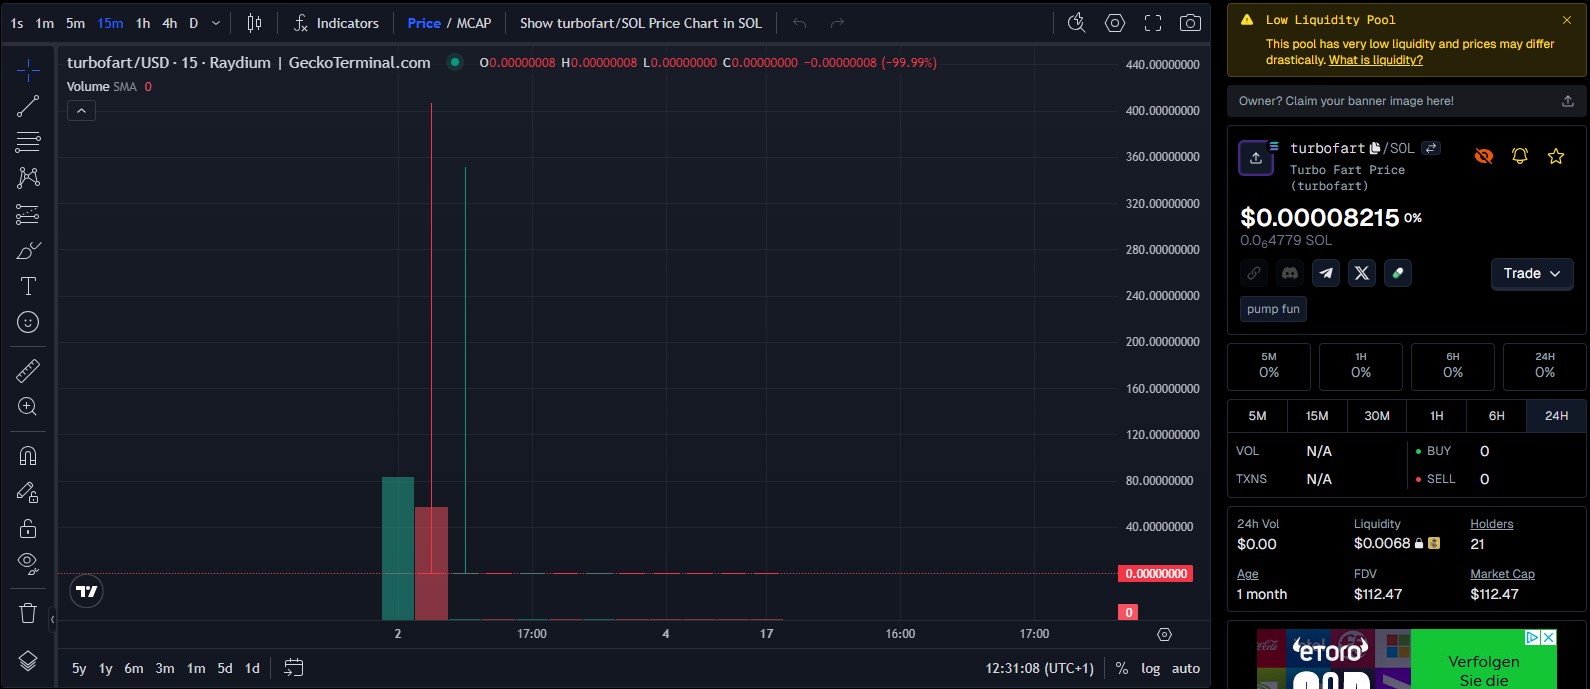Activate the magnet snap mode
Image resolution: width=1590 pixels, height=689 pixels.
click(x=28, y=456)
